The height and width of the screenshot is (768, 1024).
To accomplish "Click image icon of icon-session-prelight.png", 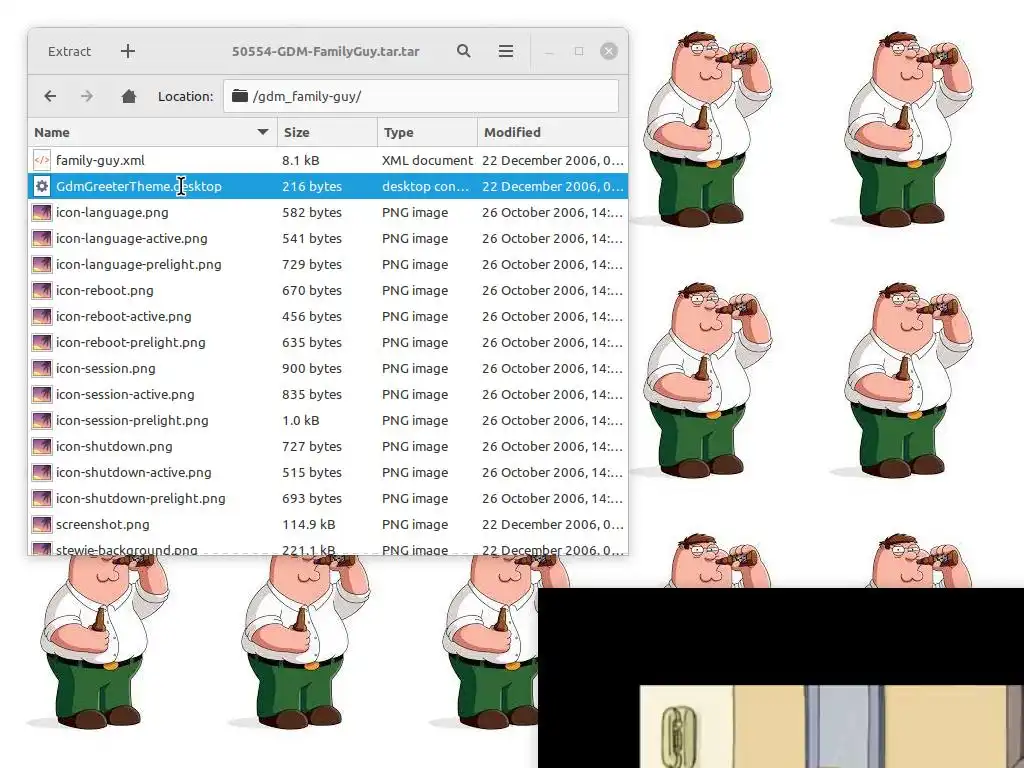I will coord(42,421).
